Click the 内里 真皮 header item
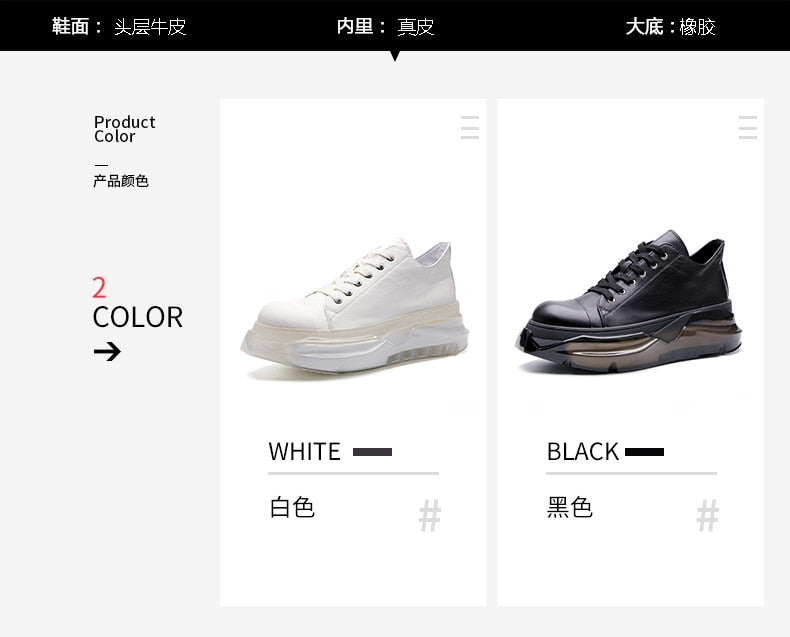This screenshot has height=637, width=790. (385, 26)
